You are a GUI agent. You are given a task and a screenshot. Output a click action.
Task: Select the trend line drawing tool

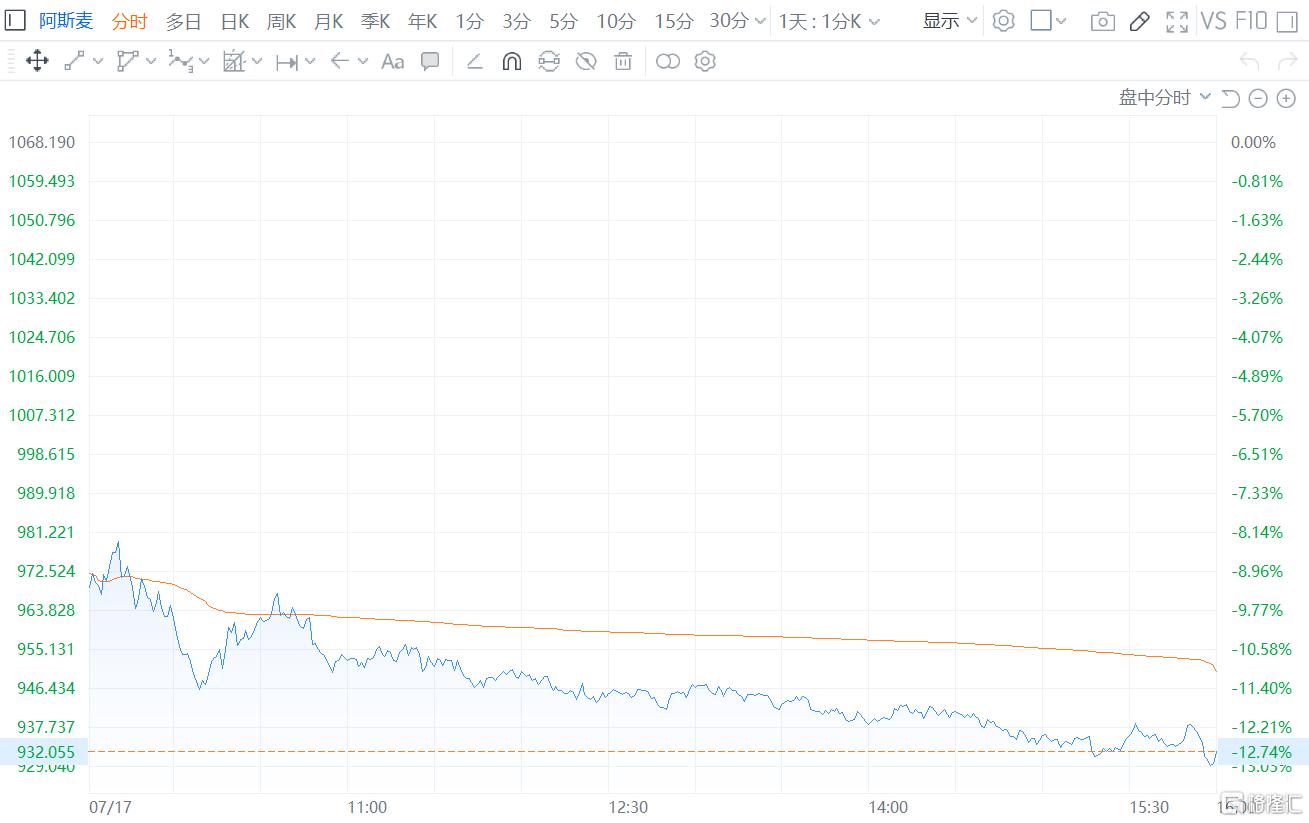pyautogui.click(x=75, y=62)
